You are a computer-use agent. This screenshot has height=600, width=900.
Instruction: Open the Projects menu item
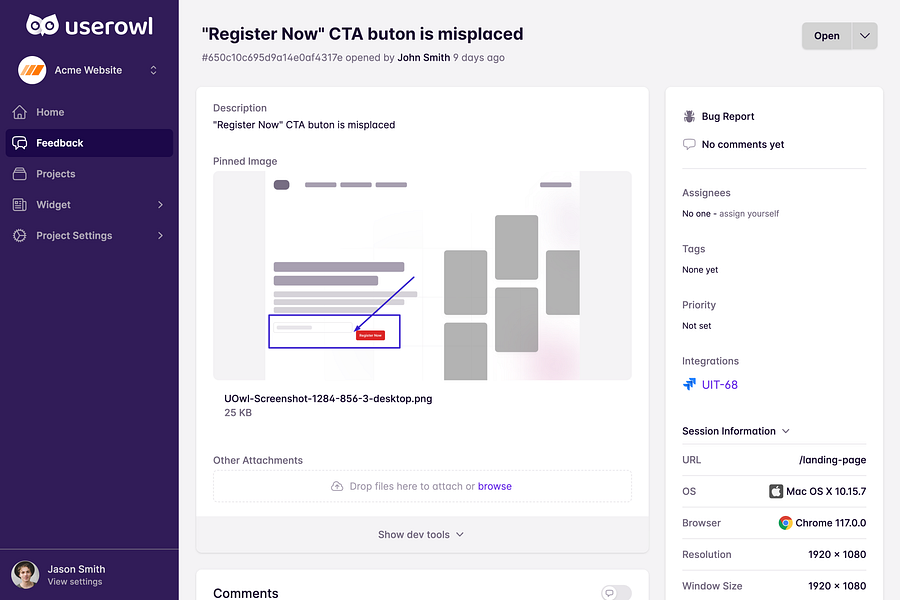tap(89, 174)
